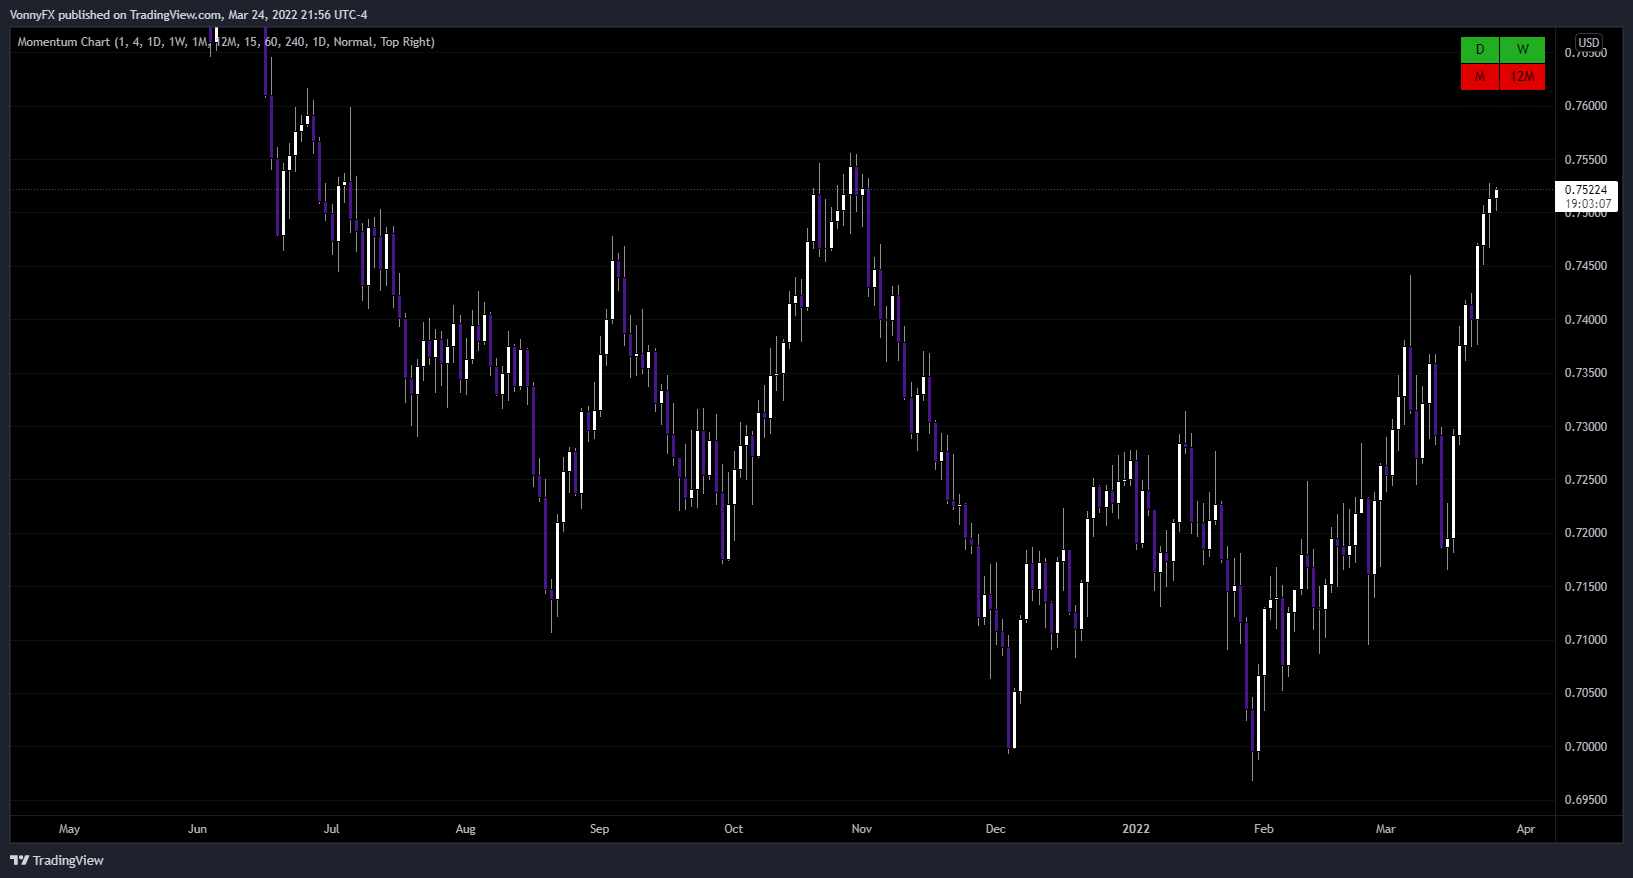
Task: Click the 0.70500 price axis label
Action: point(1586,693)
